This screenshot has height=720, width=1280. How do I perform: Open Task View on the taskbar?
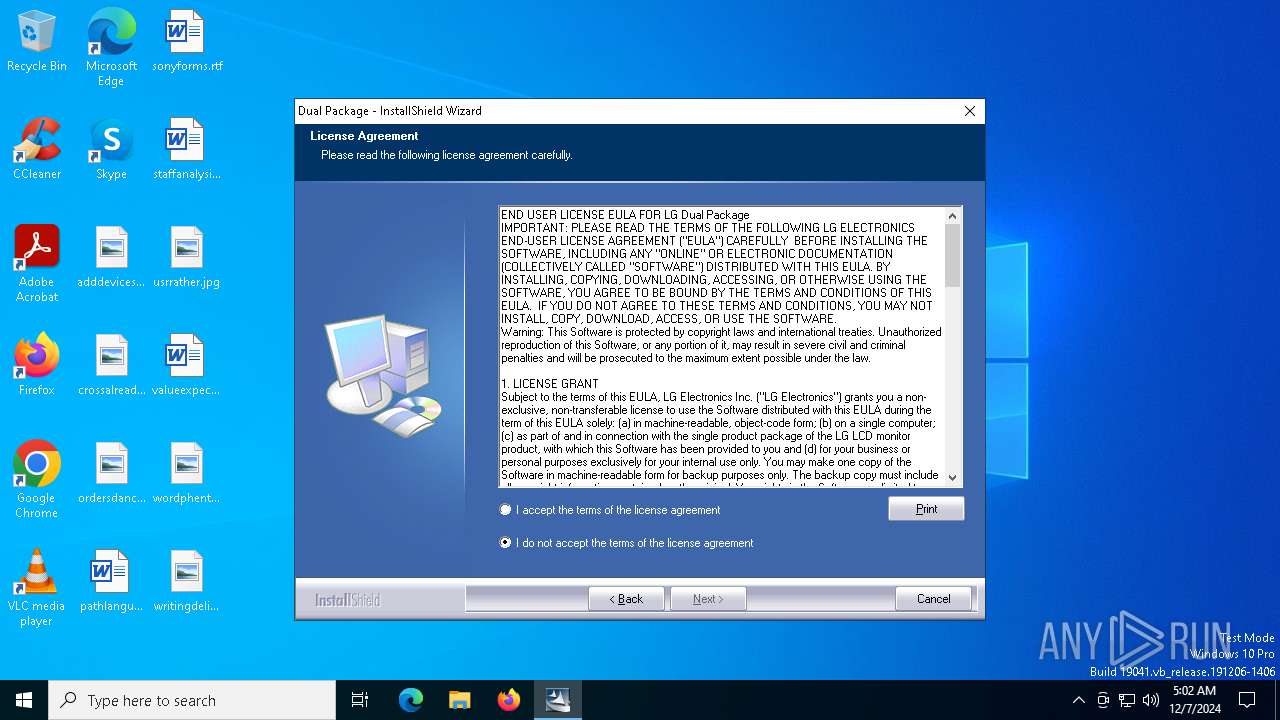(x=360, y=700)
